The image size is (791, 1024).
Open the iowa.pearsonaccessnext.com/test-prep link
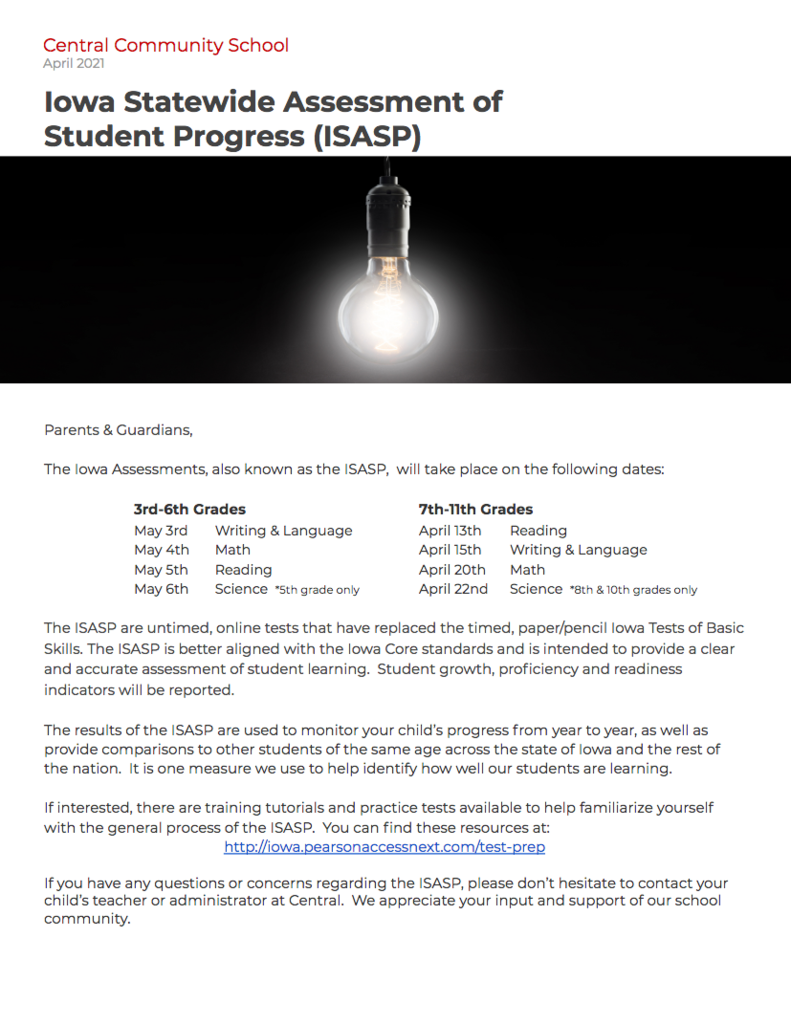click(384, 847)
